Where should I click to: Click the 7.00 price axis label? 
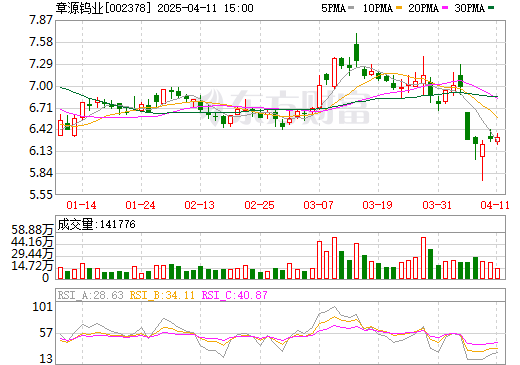coord(41,86)
